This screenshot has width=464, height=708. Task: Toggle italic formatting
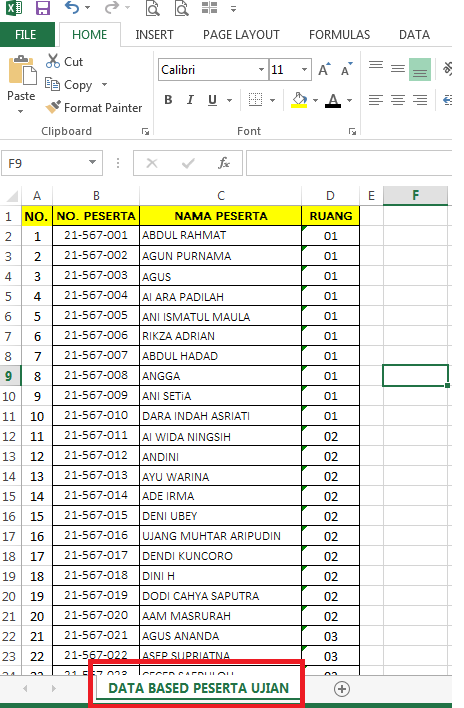[190, 100]
